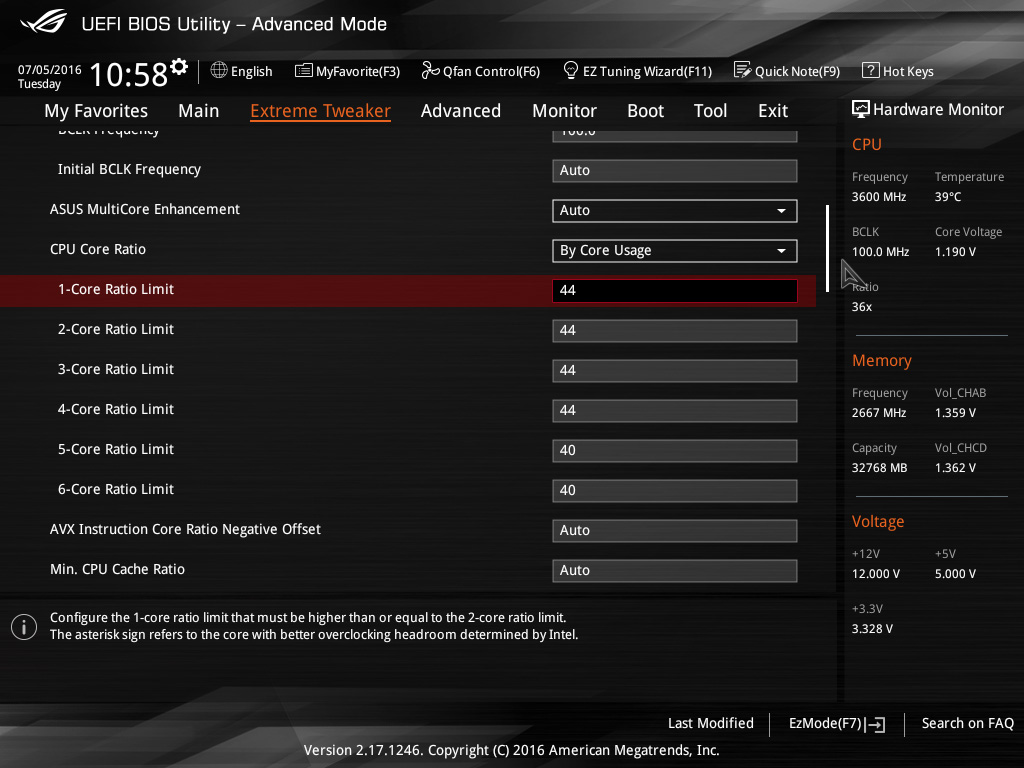Image resolution: width=1024 pixels, height=768 pixels.
Task: Click the 10:58 clock display
Action: pos(129,74)
